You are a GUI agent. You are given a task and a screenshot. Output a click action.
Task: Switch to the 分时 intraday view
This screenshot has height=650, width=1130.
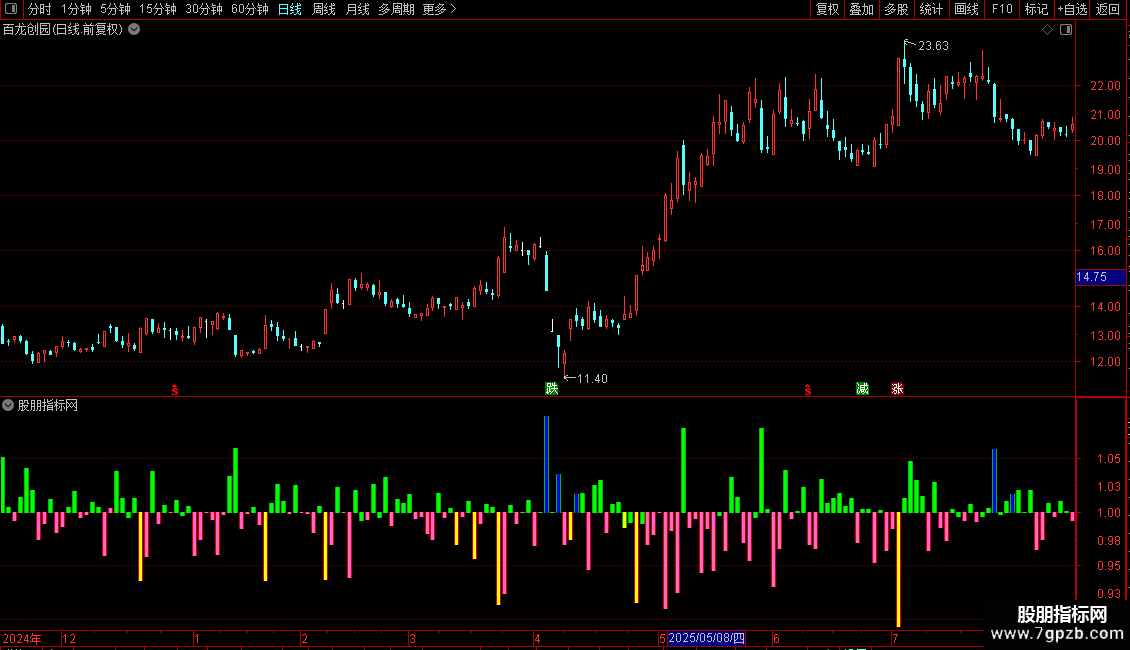click(x=40, y=9)
